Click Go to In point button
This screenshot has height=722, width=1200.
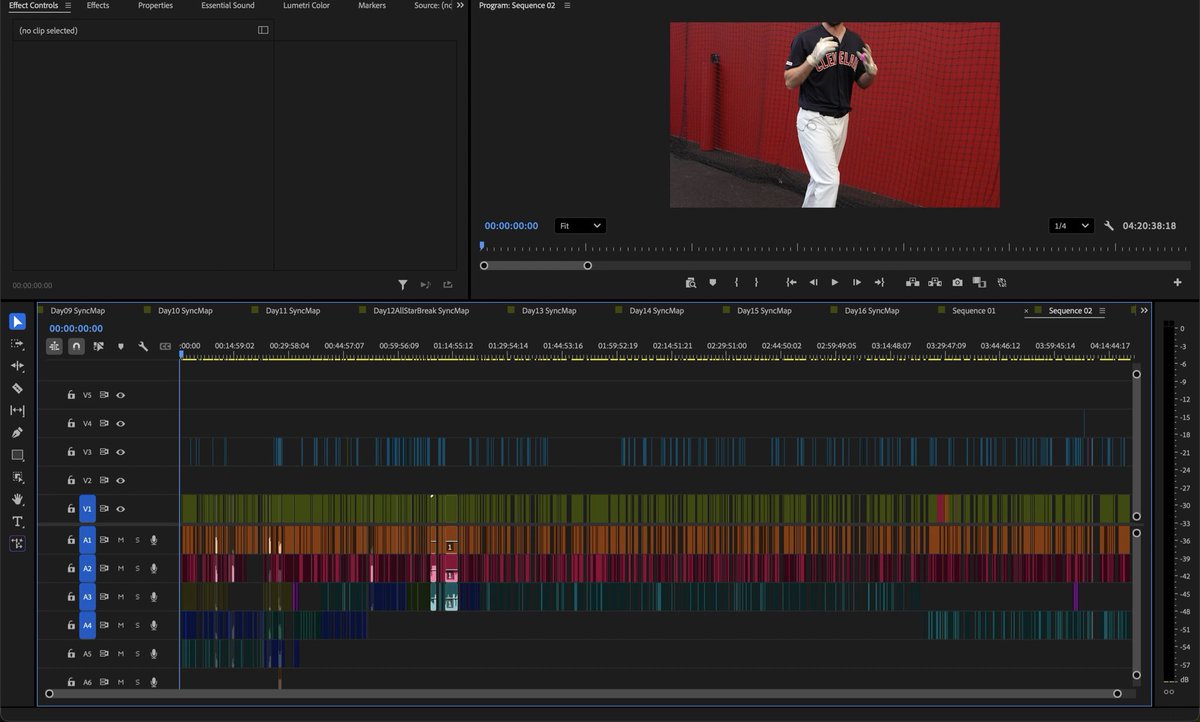tap(791, 283)
